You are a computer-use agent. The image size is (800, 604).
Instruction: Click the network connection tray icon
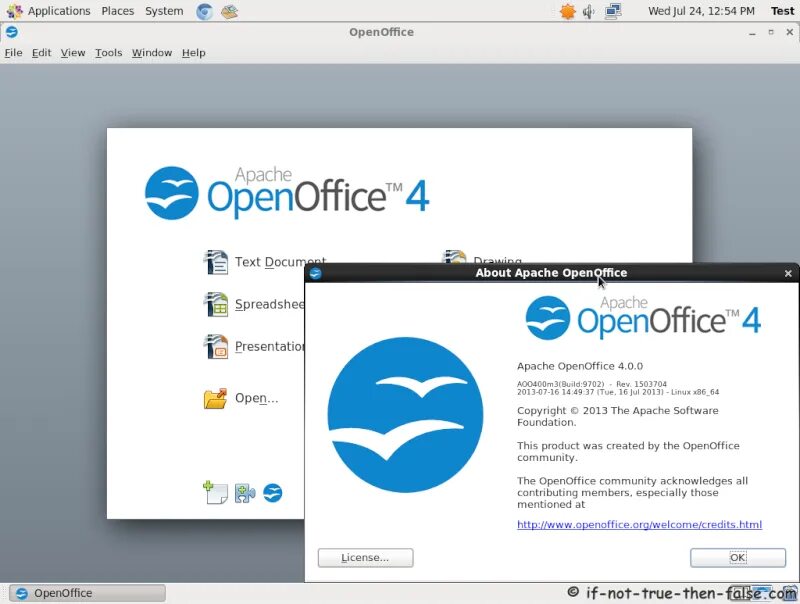click(613, 11)
